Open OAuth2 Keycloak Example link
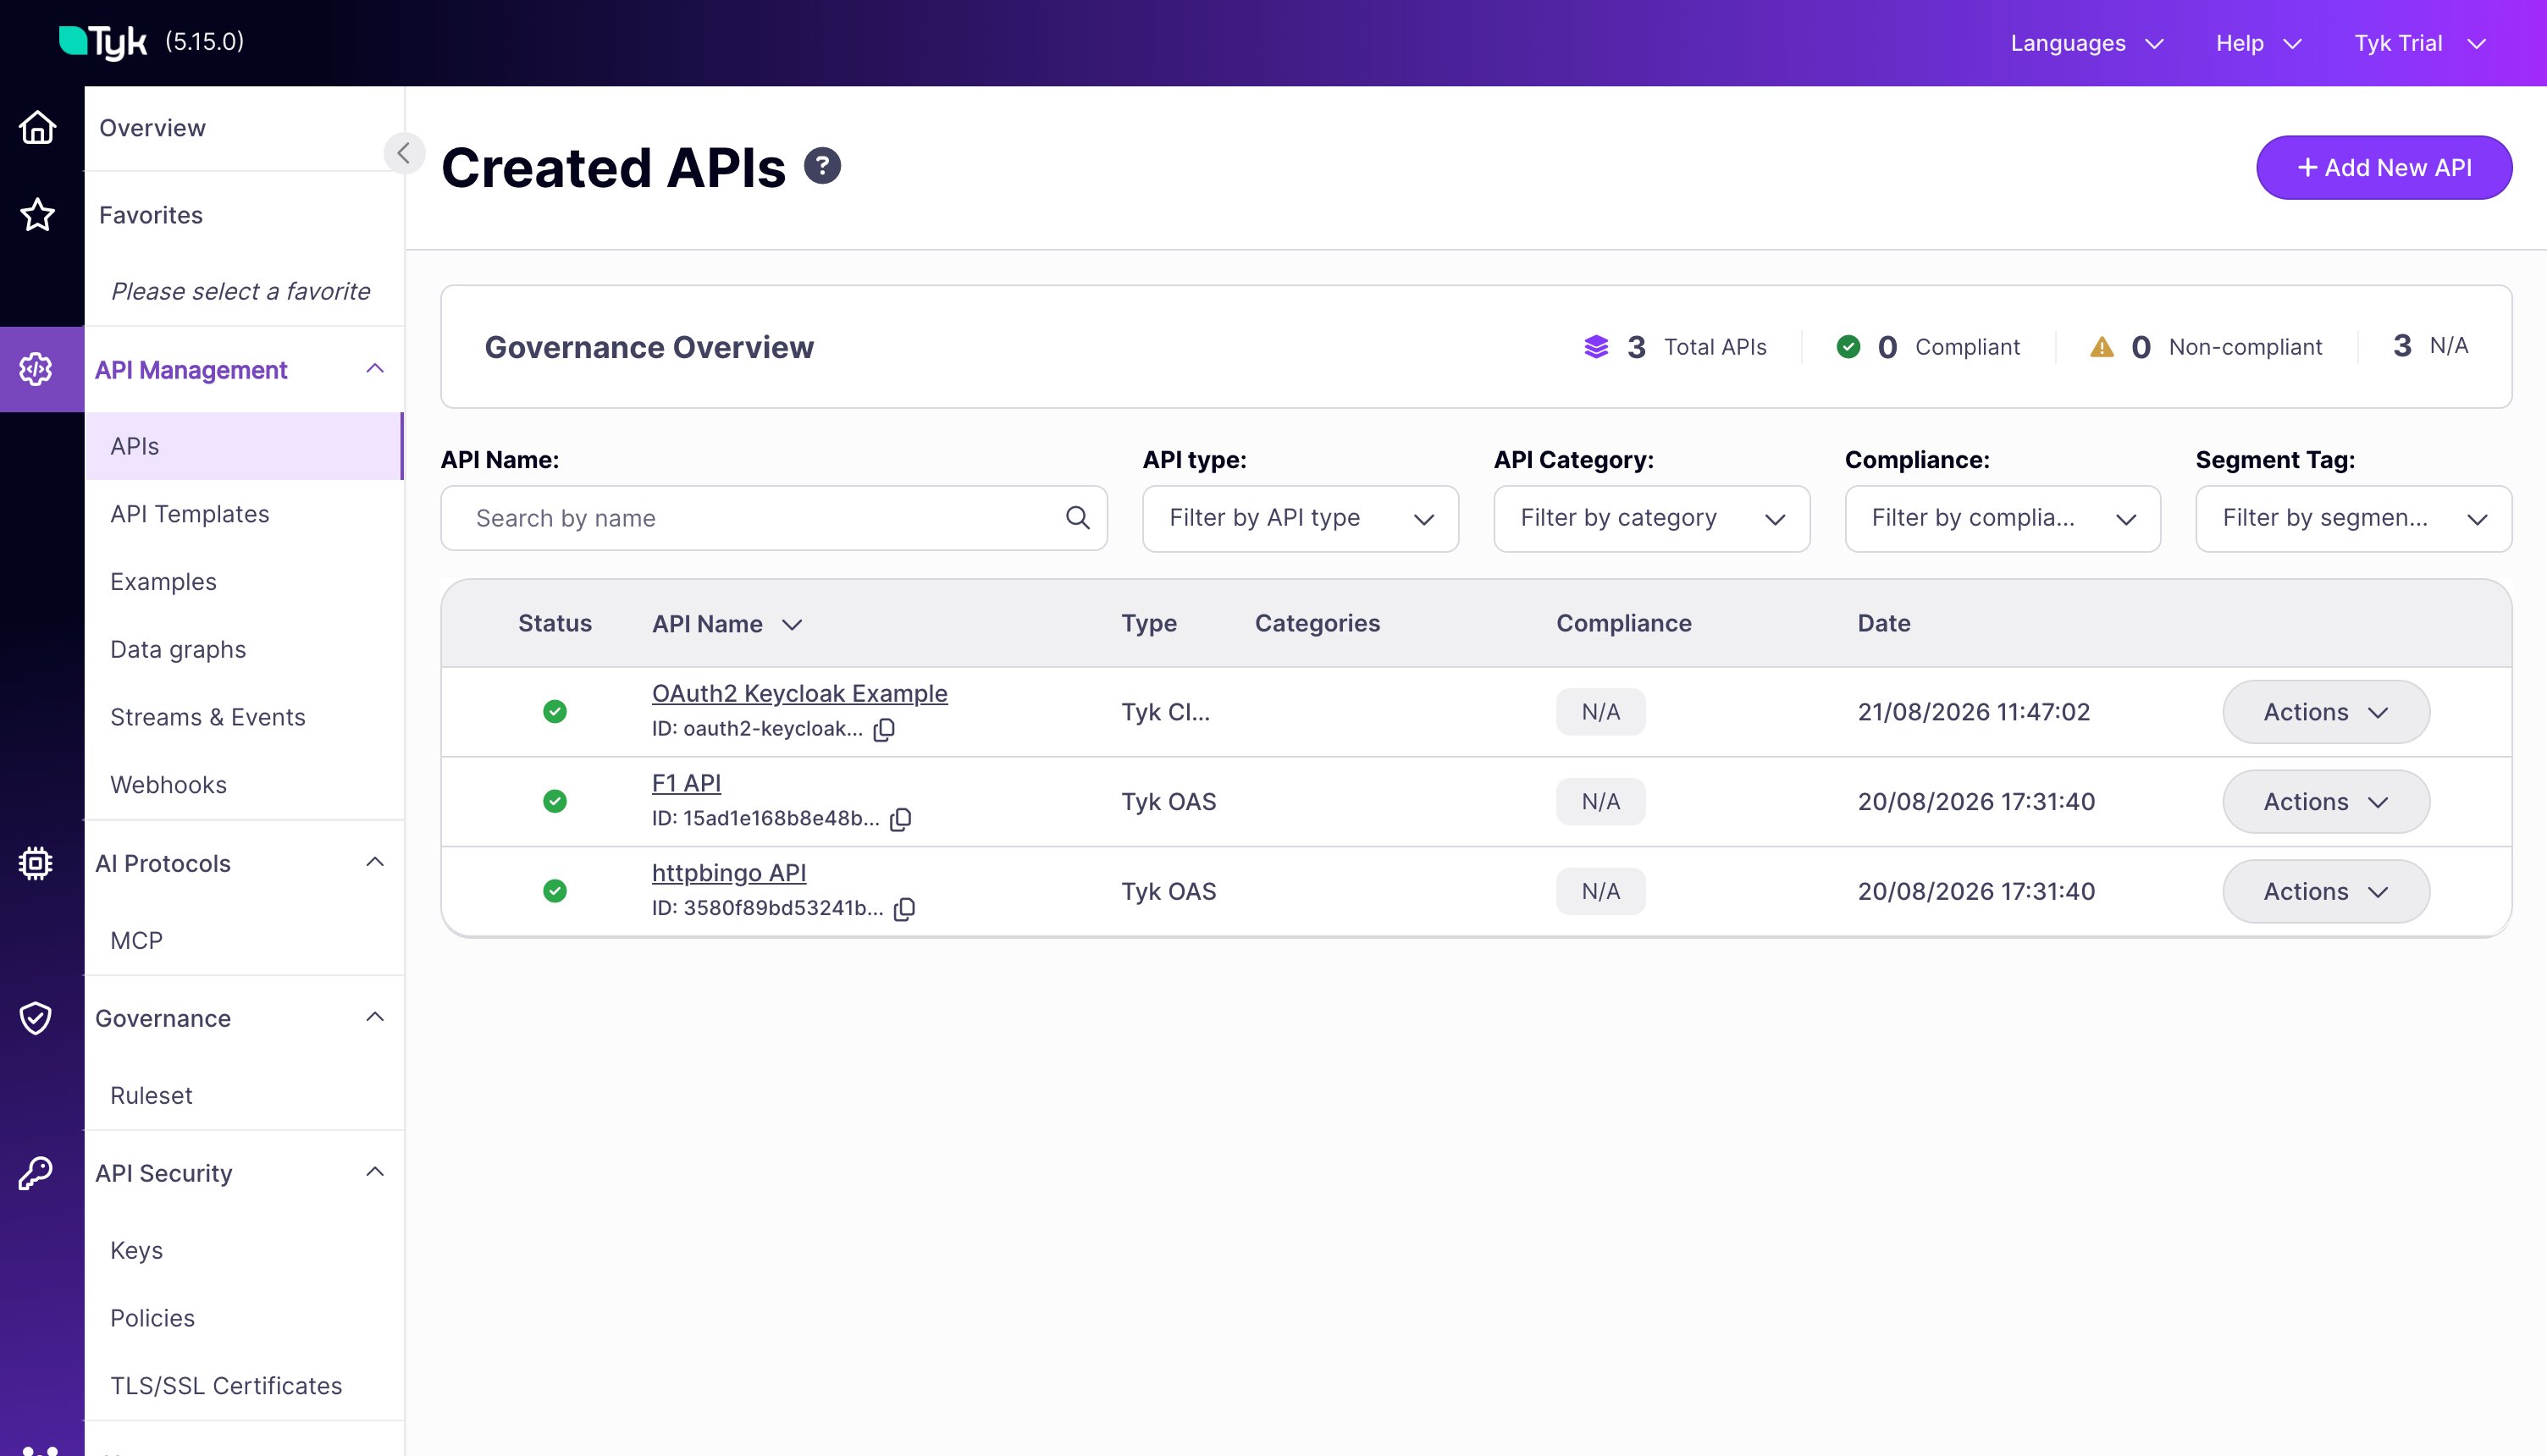The height and width of the screenshot is (1456, 2547). tap(799, 693)
